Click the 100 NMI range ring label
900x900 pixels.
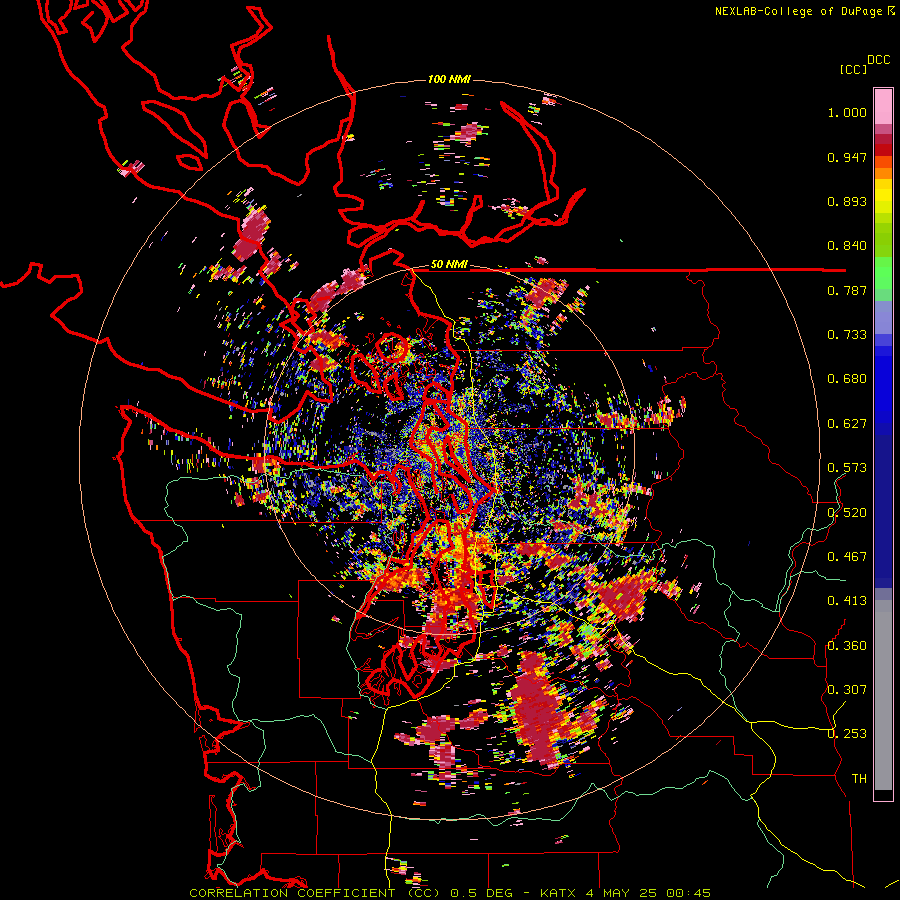(x=449, y=79)
